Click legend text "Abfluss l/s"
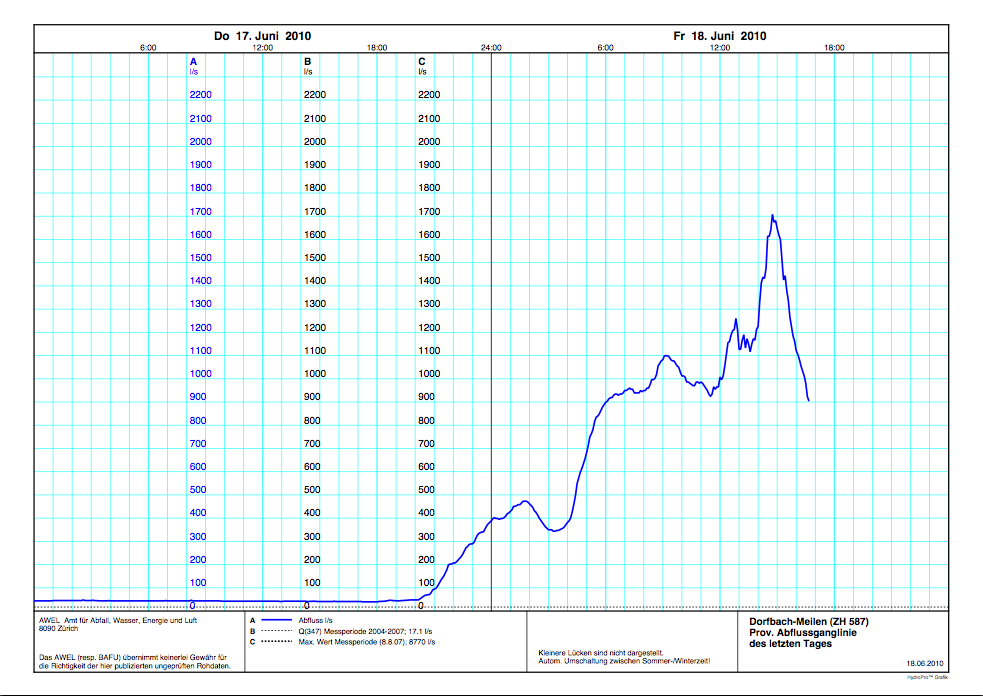The width and height of the screenshot is (983, 696). click(x=315, y=620)
